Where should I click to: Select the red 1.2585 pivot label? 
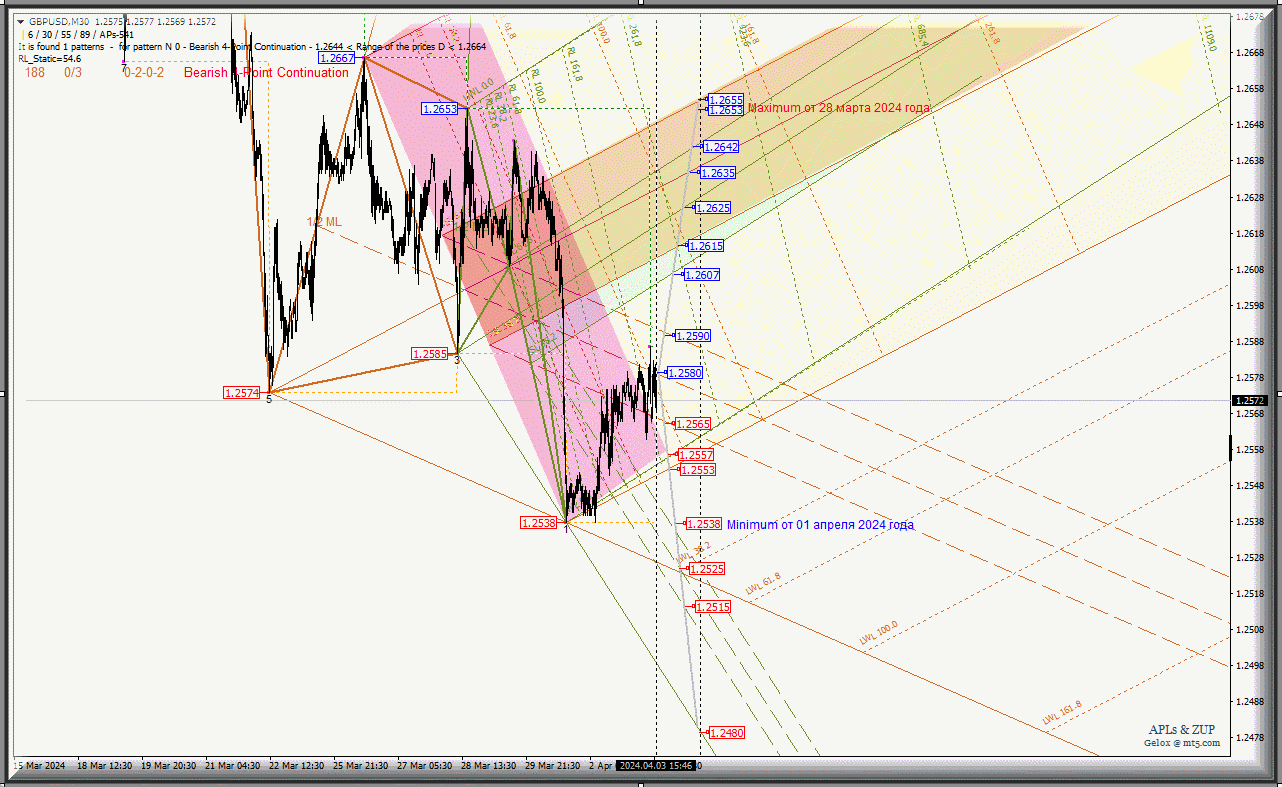[430, 353]
